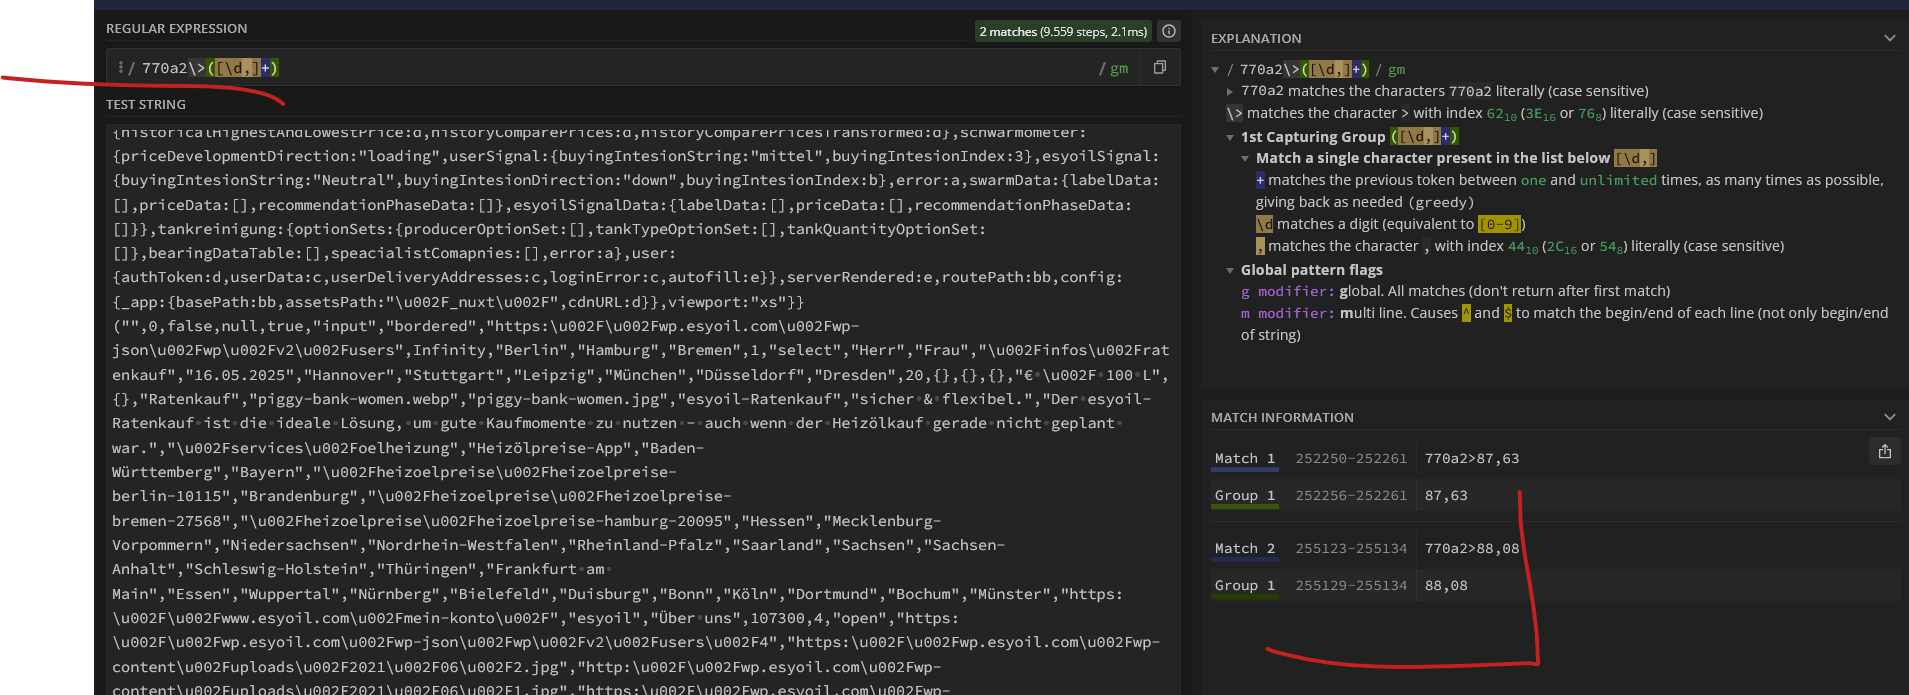Viewport: 1909px width, 695px height.
Task: Click the "\d matches a digit" explanation line
Action: pos(1390,224)
